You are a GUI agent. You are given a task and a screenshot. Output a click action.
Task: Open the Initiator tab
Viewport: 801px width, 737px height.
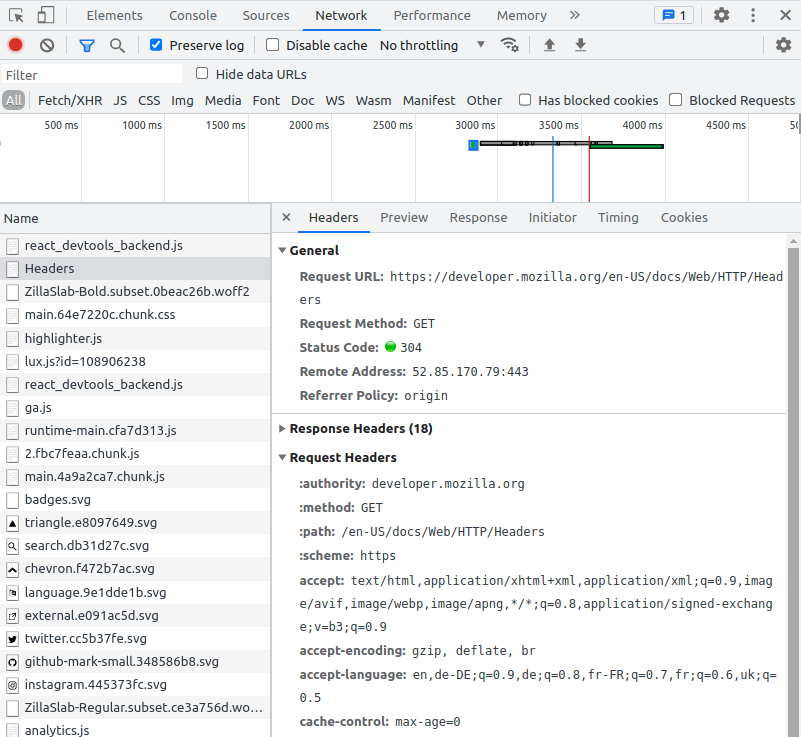(x=553, y=218)
